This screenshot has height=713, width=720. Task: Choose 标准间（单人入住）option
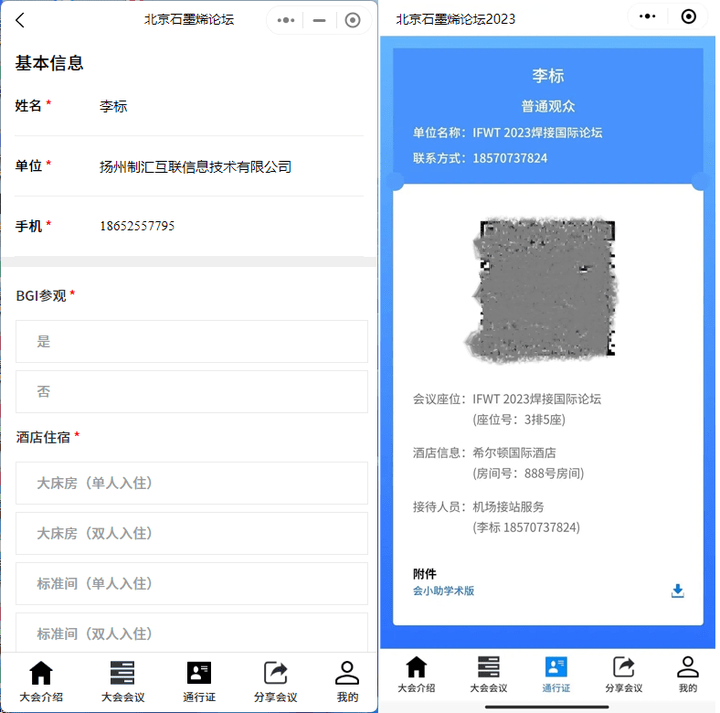(x=191, y=584)
